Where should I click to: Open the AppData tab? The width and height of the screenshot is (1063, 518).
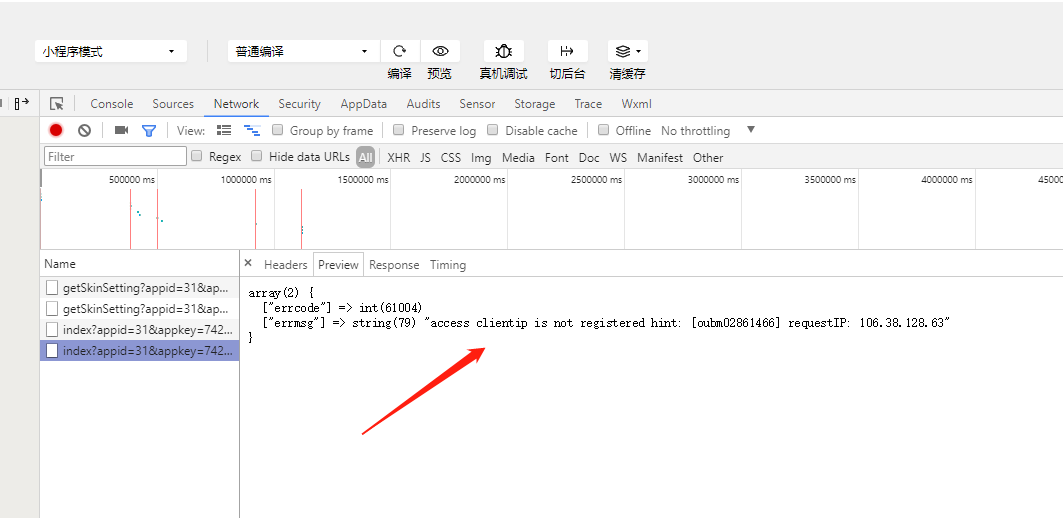363,104
